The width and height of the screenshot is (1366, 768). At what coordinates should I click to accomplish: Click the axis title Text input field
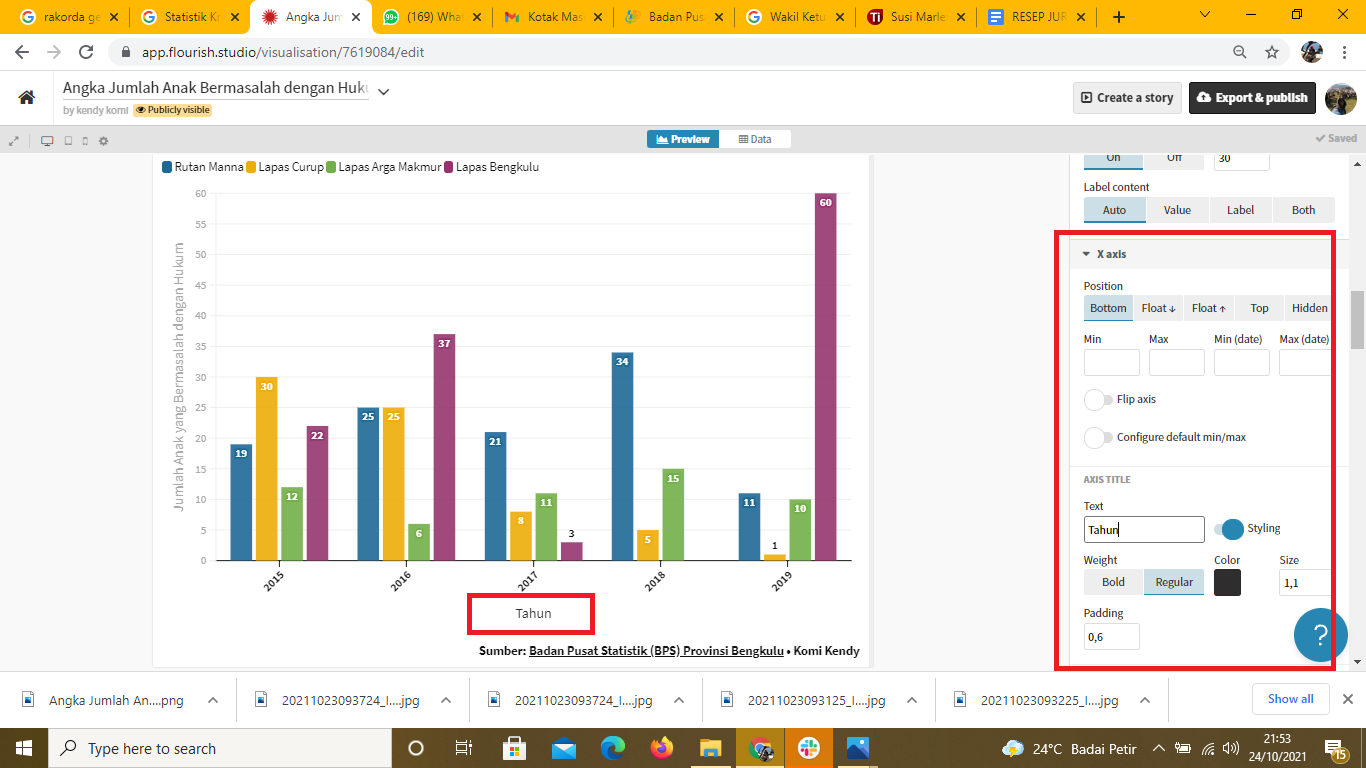point(1144,530)
